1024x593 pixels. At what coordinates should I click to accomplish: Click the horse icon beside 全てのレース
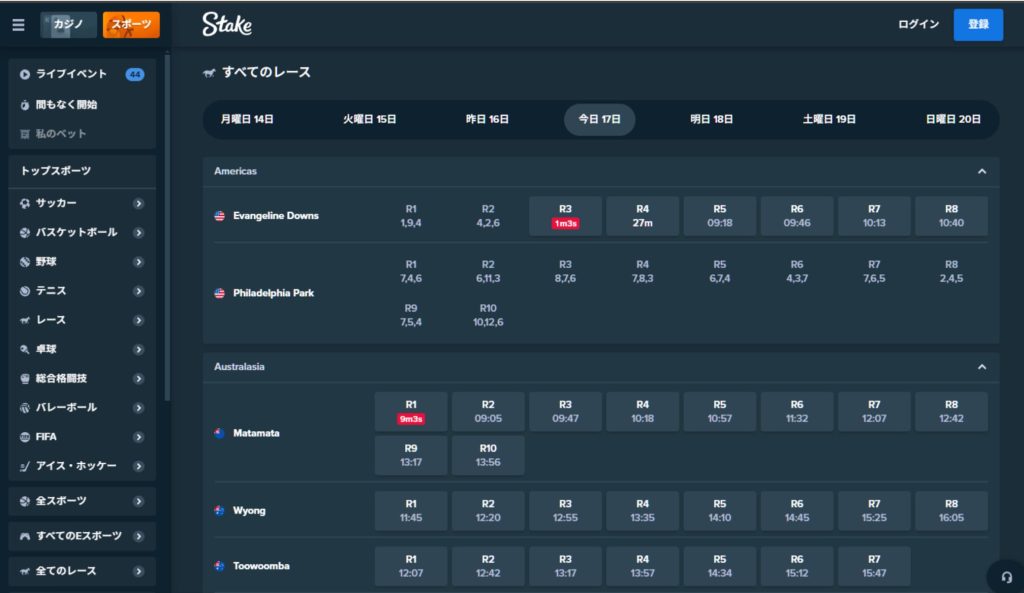(25, 571)
